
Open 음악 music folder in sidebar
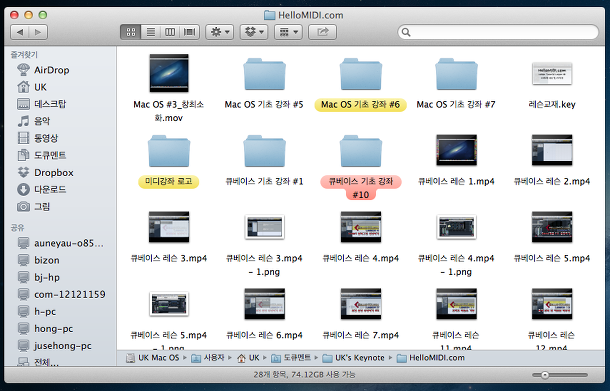(x=34, y=121)
